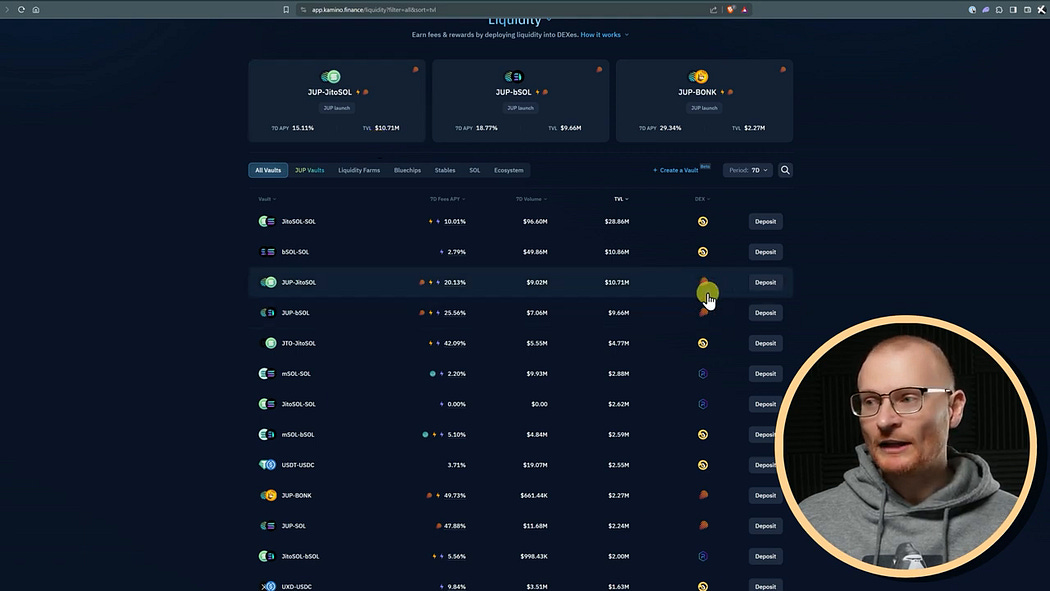
Task: Switch to Liquidity Farms tab
Action: coord(359,170)
